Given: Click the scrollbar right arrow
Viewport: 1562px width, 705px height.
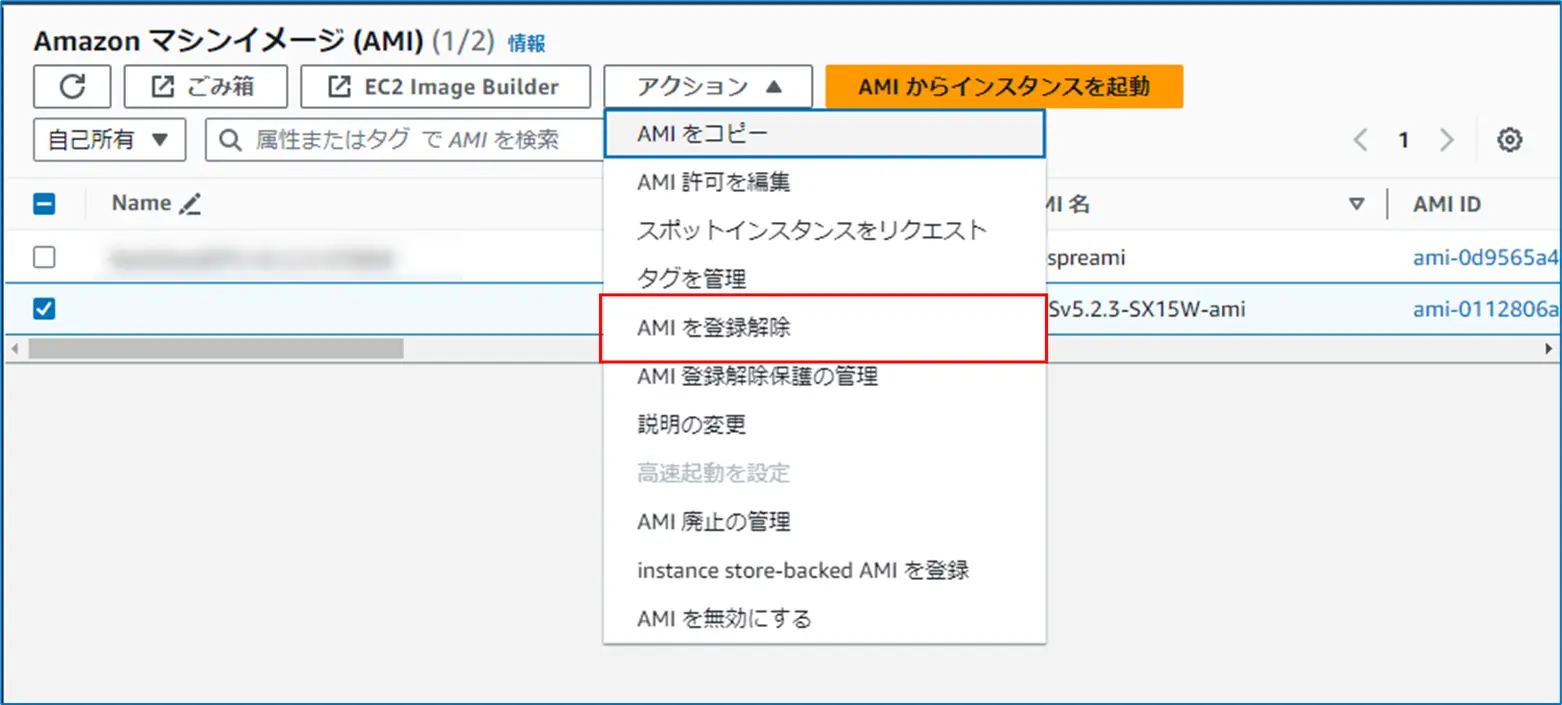Looking at the screenshot, I should 1549,348.
